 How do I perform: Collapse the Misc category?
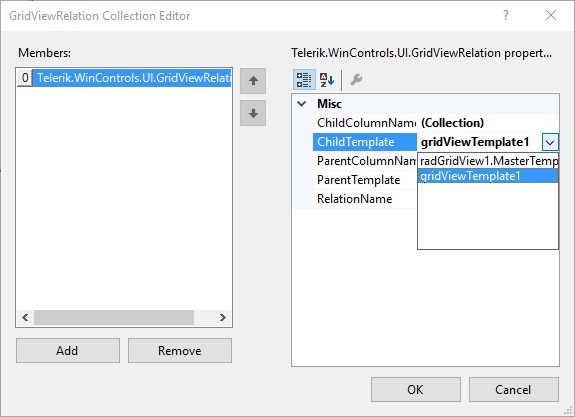tap(302, 104)
